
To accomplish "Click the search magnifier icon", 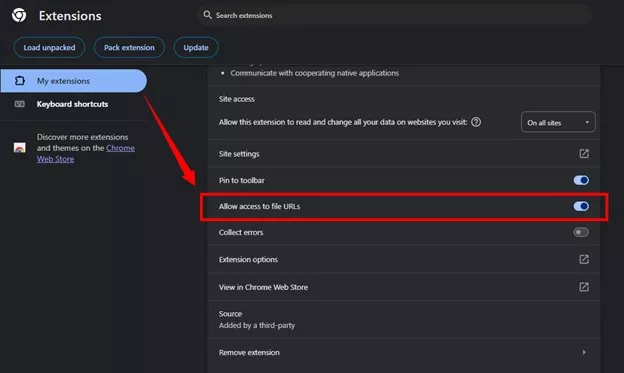I will (x=207, y=15).
